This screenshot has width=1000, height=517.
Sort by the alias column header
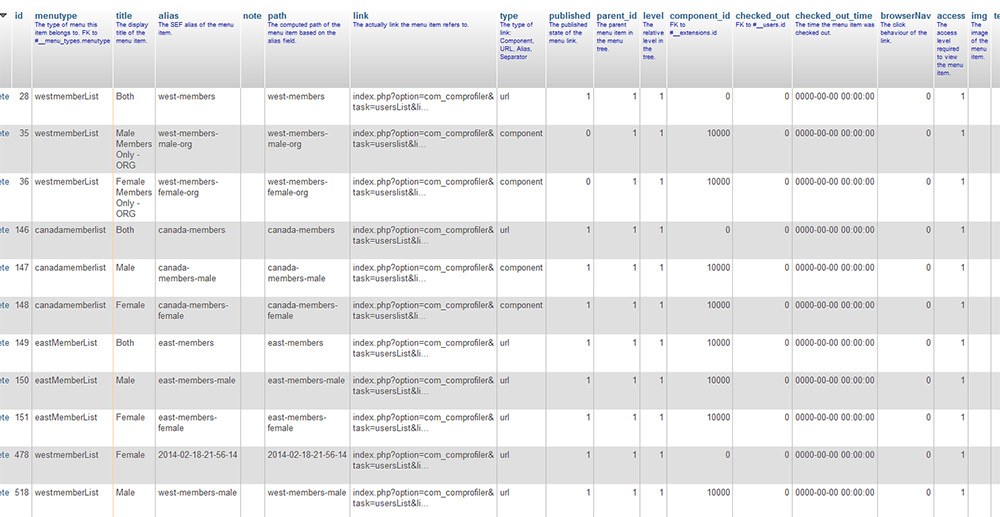(x=167, y=16)
